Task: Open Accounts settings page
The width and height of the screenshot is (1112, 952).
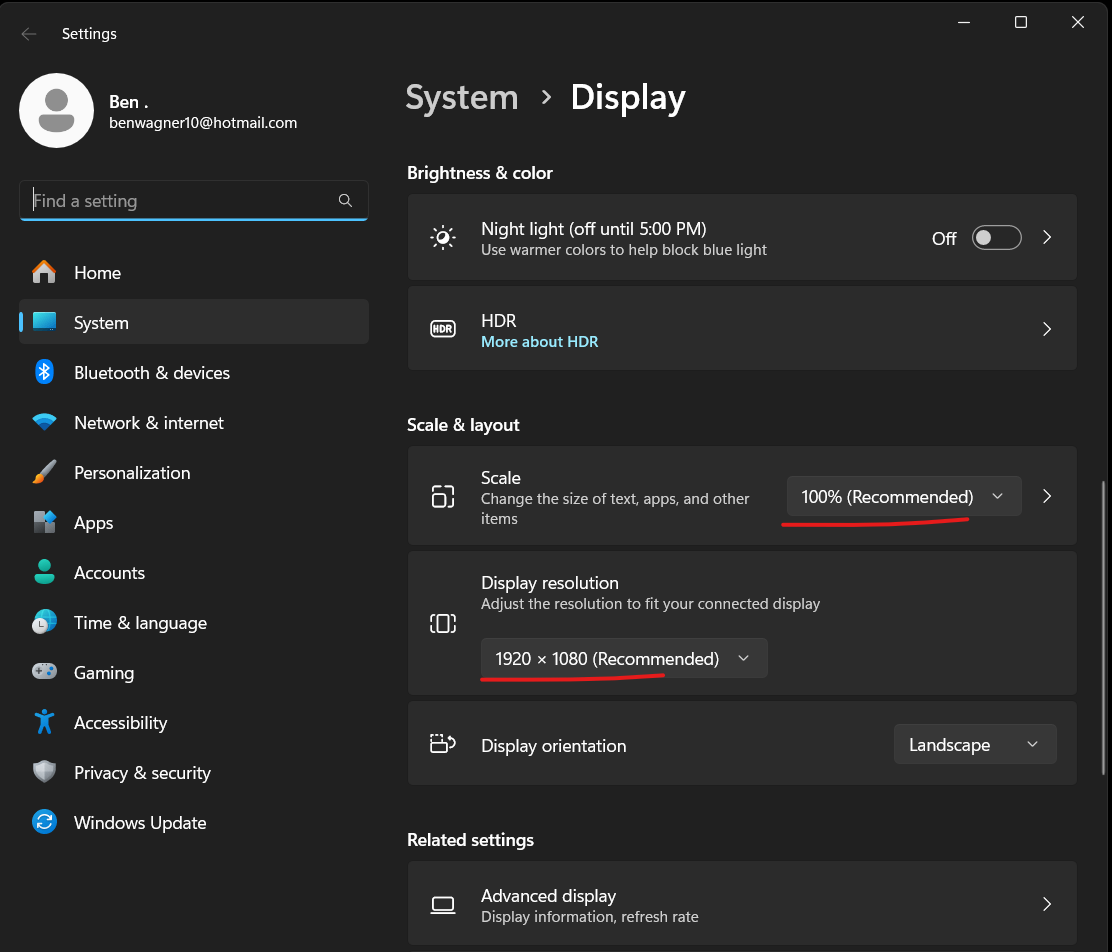Action: 194,572
